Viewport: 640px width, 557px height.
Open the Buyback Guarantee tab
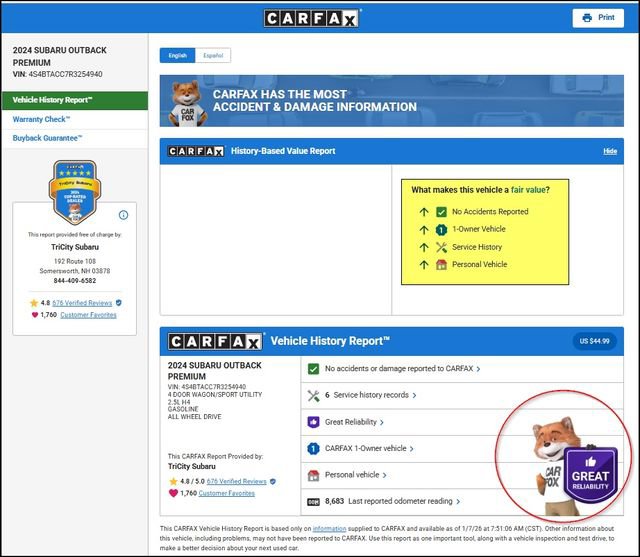tap(47, 138)
